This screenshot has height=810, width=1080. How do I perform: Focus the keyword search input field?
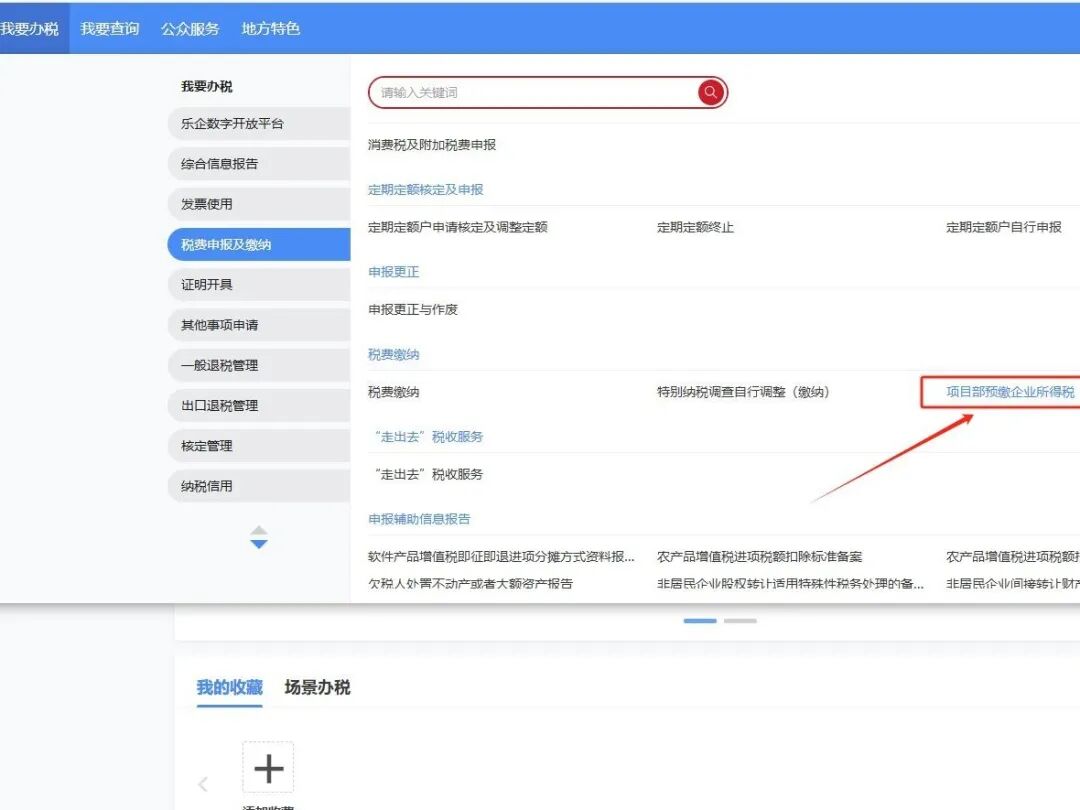click(548, 92)
